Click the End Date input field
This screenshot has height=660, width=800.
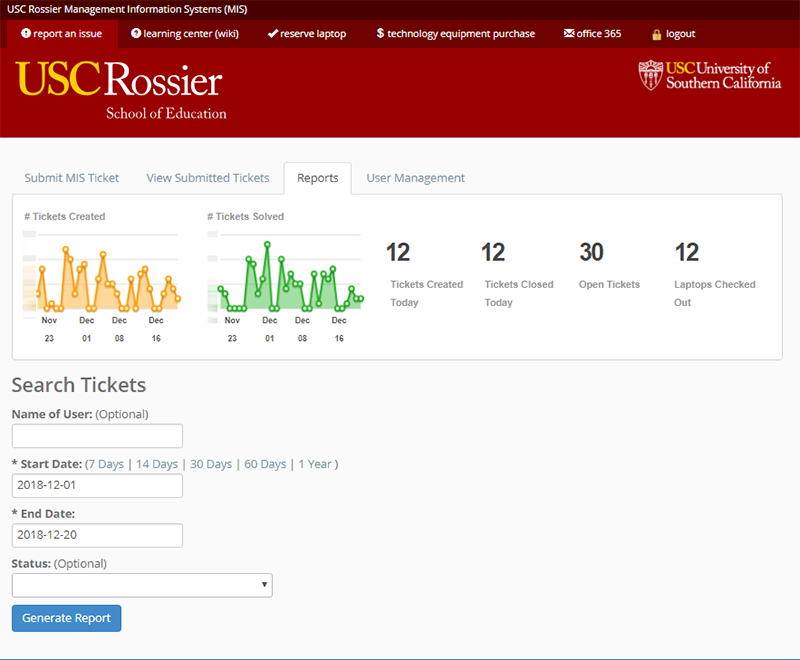tap(97, 535)
